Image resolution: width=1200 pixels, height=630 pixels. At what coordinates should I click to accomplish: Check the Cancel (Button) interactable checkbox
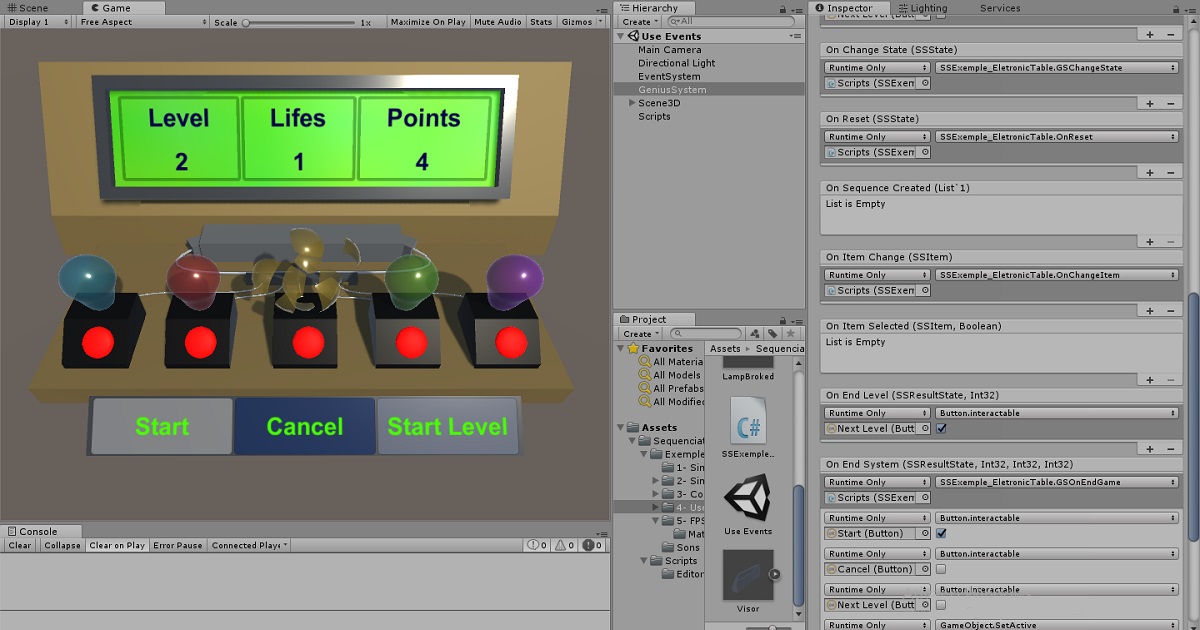pos(941,569)
